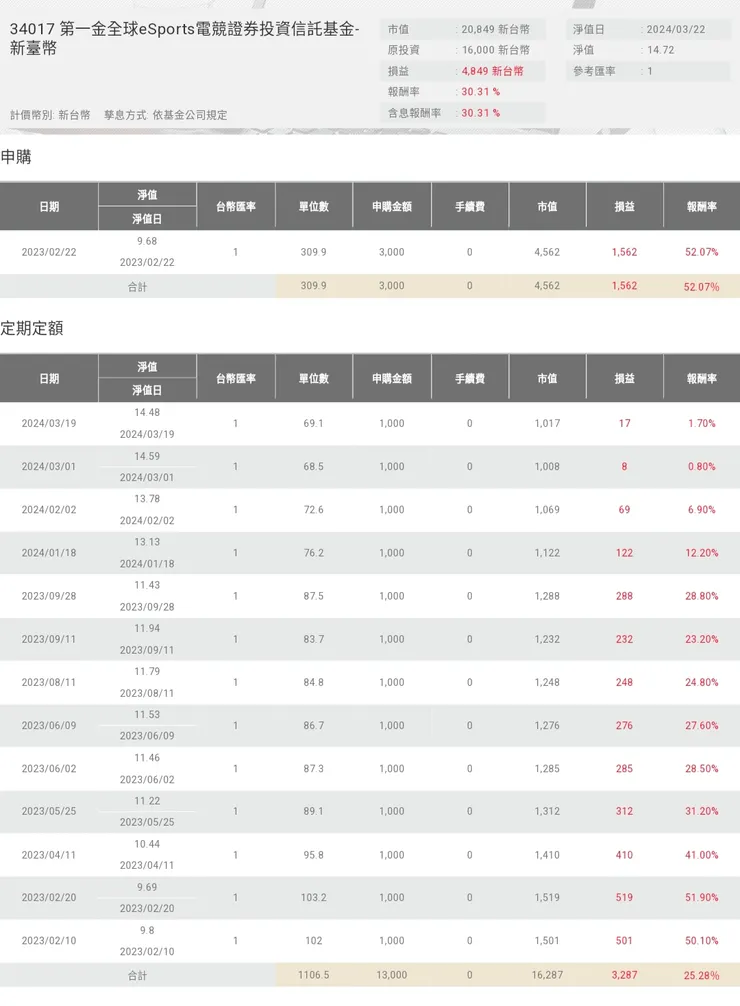
Task: Click the 28.80% return rate
Action: pyautogui.click(x=701, y=596)
